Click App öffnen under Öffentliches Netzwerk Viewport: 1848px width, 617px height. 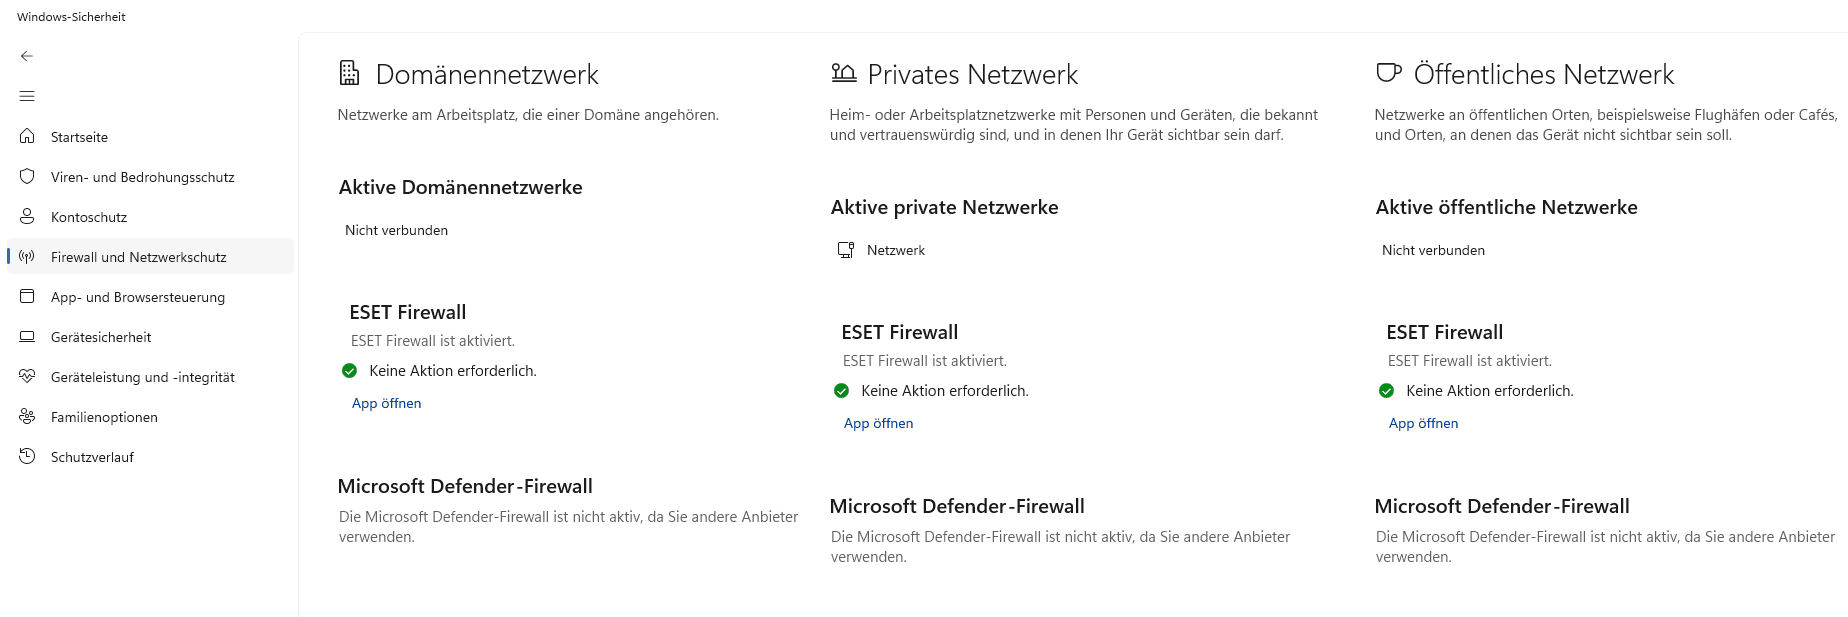[1423, 423]
